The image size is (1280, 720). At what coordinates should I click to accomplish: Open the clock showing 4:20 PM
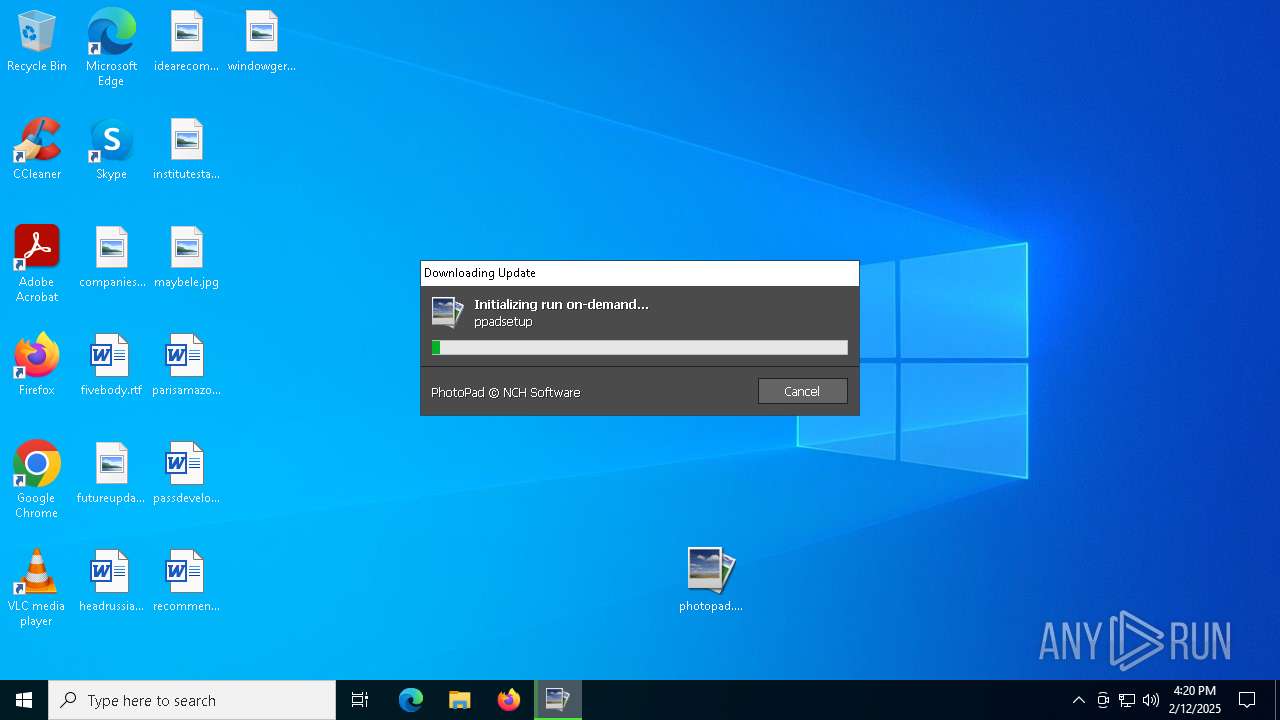(x=1195, y=700)
